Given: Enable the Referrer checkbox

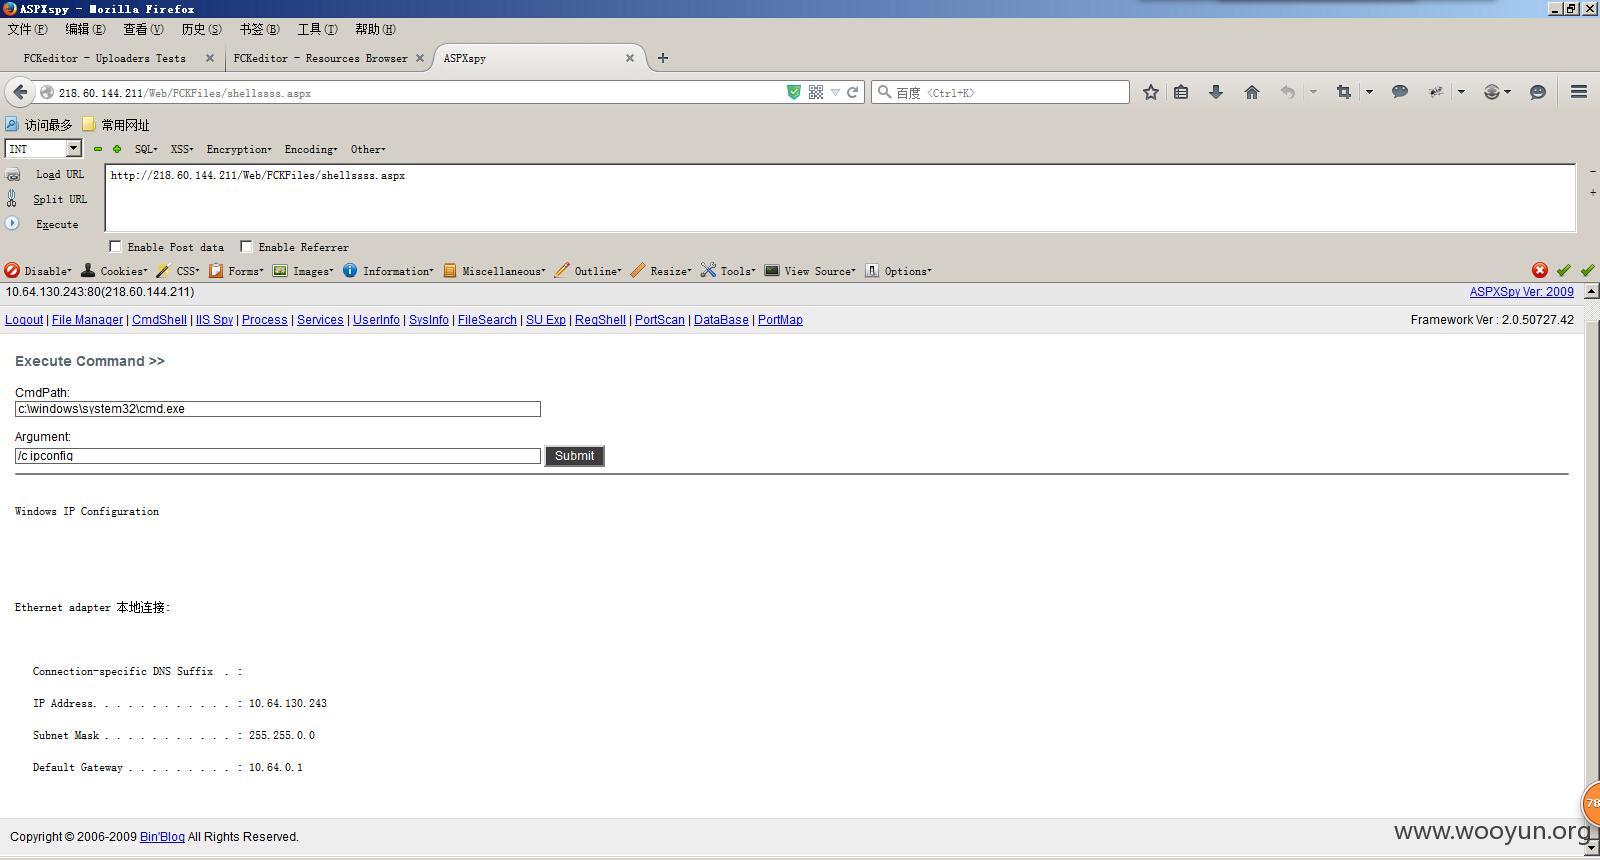Looking at the screenshot, I should (x=246, y=246).
